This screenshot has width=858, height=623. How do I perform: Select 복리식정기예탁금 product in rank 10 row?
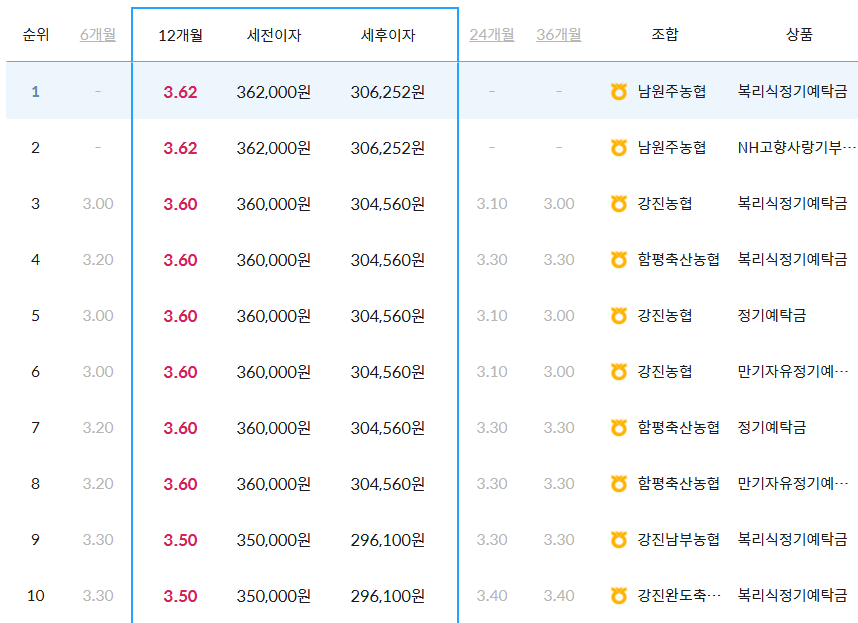[x=792, y=595]
